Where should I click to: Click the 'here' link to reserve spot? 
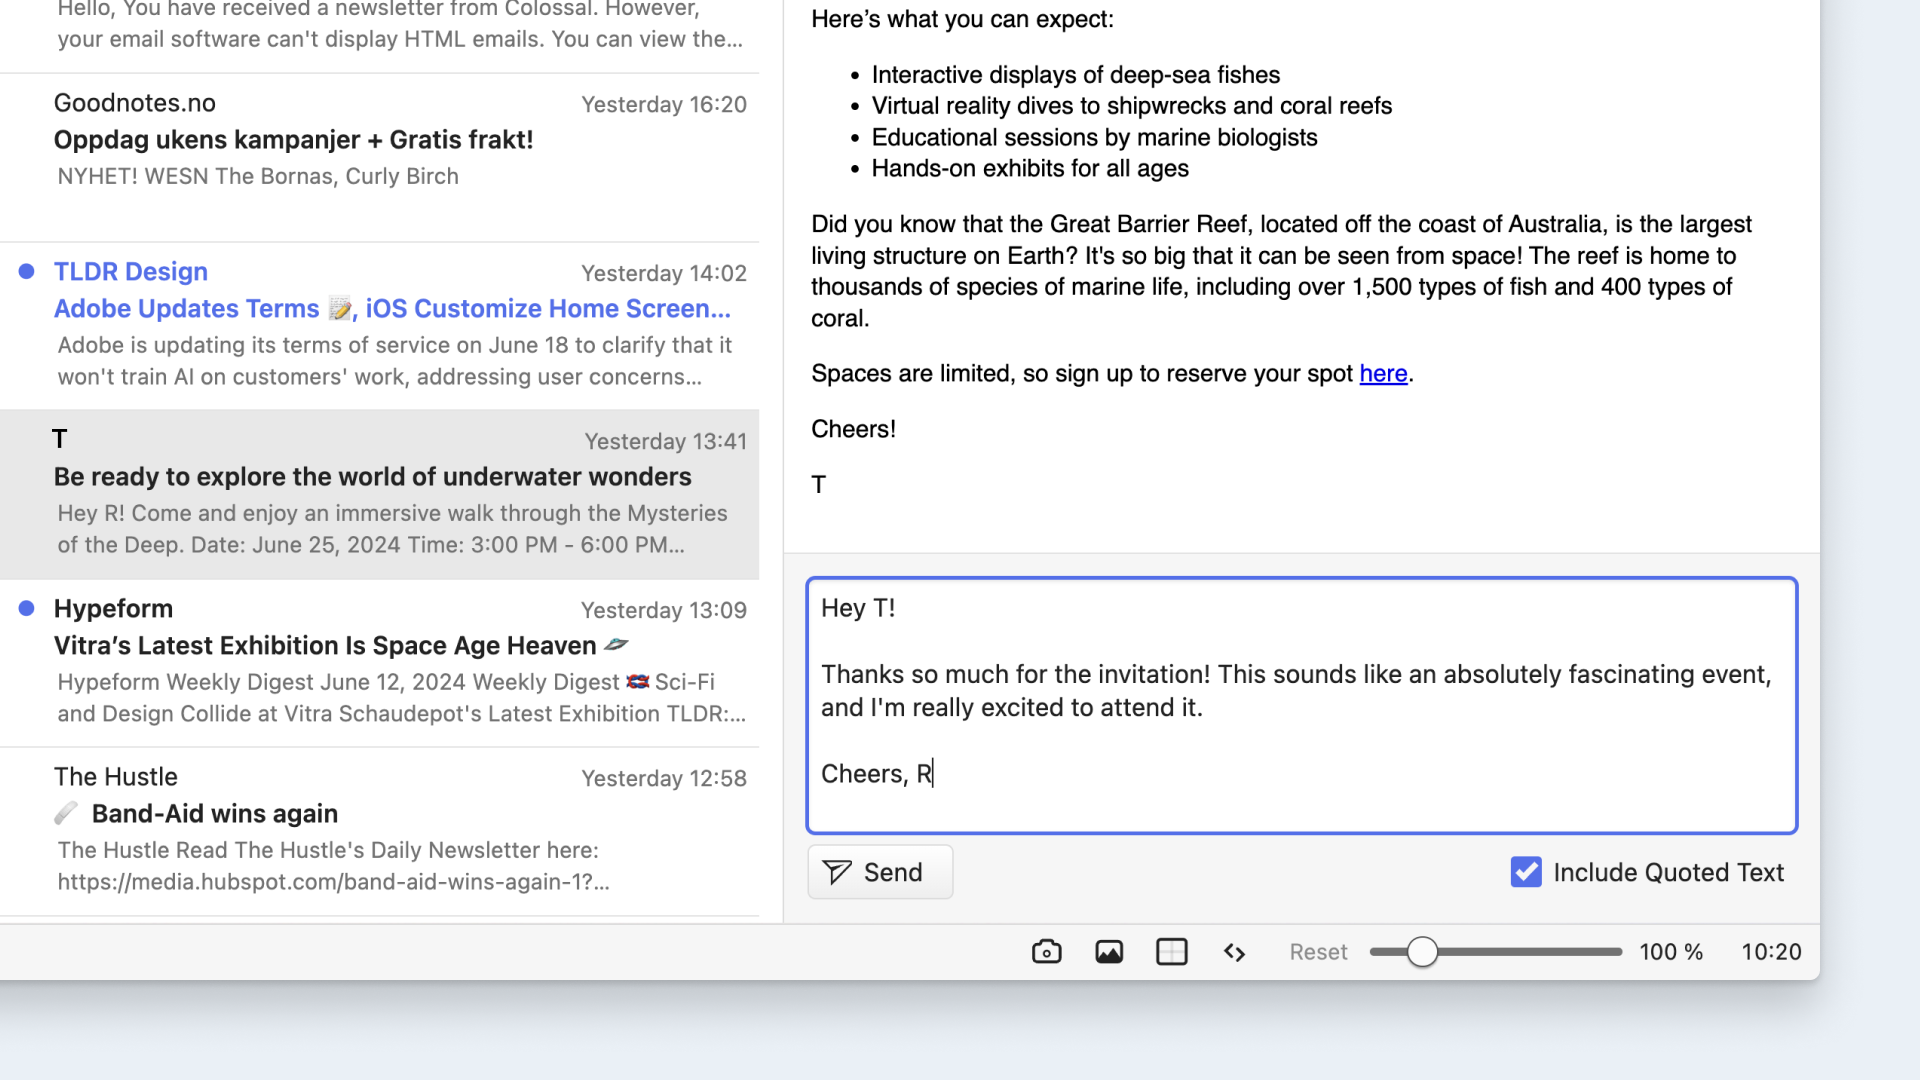(x=1382, y=372)
